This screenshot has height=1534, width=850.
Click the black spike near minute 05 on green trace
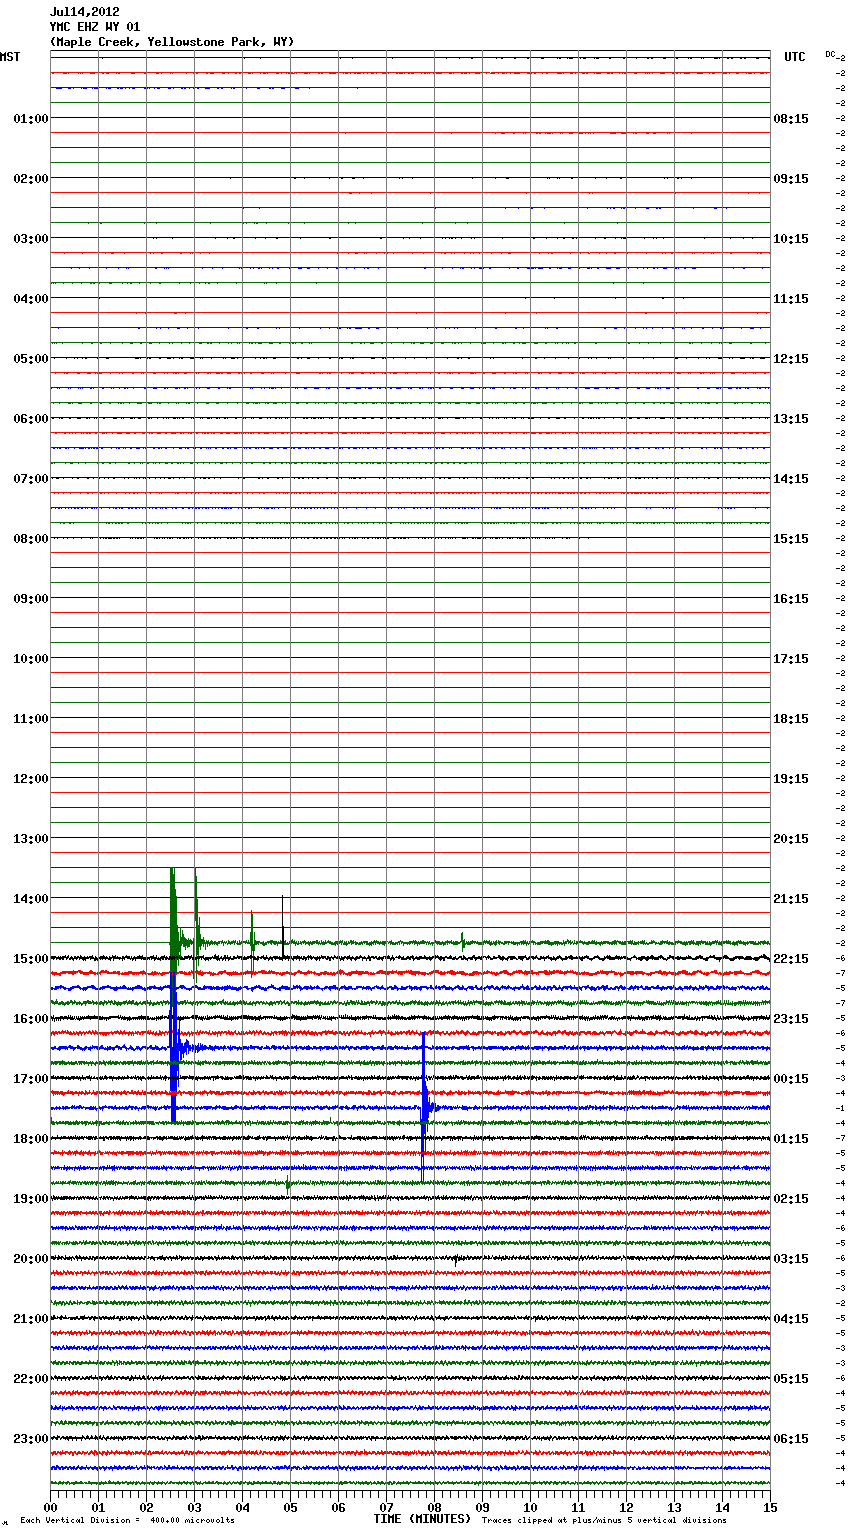click(x=283, y=926)
